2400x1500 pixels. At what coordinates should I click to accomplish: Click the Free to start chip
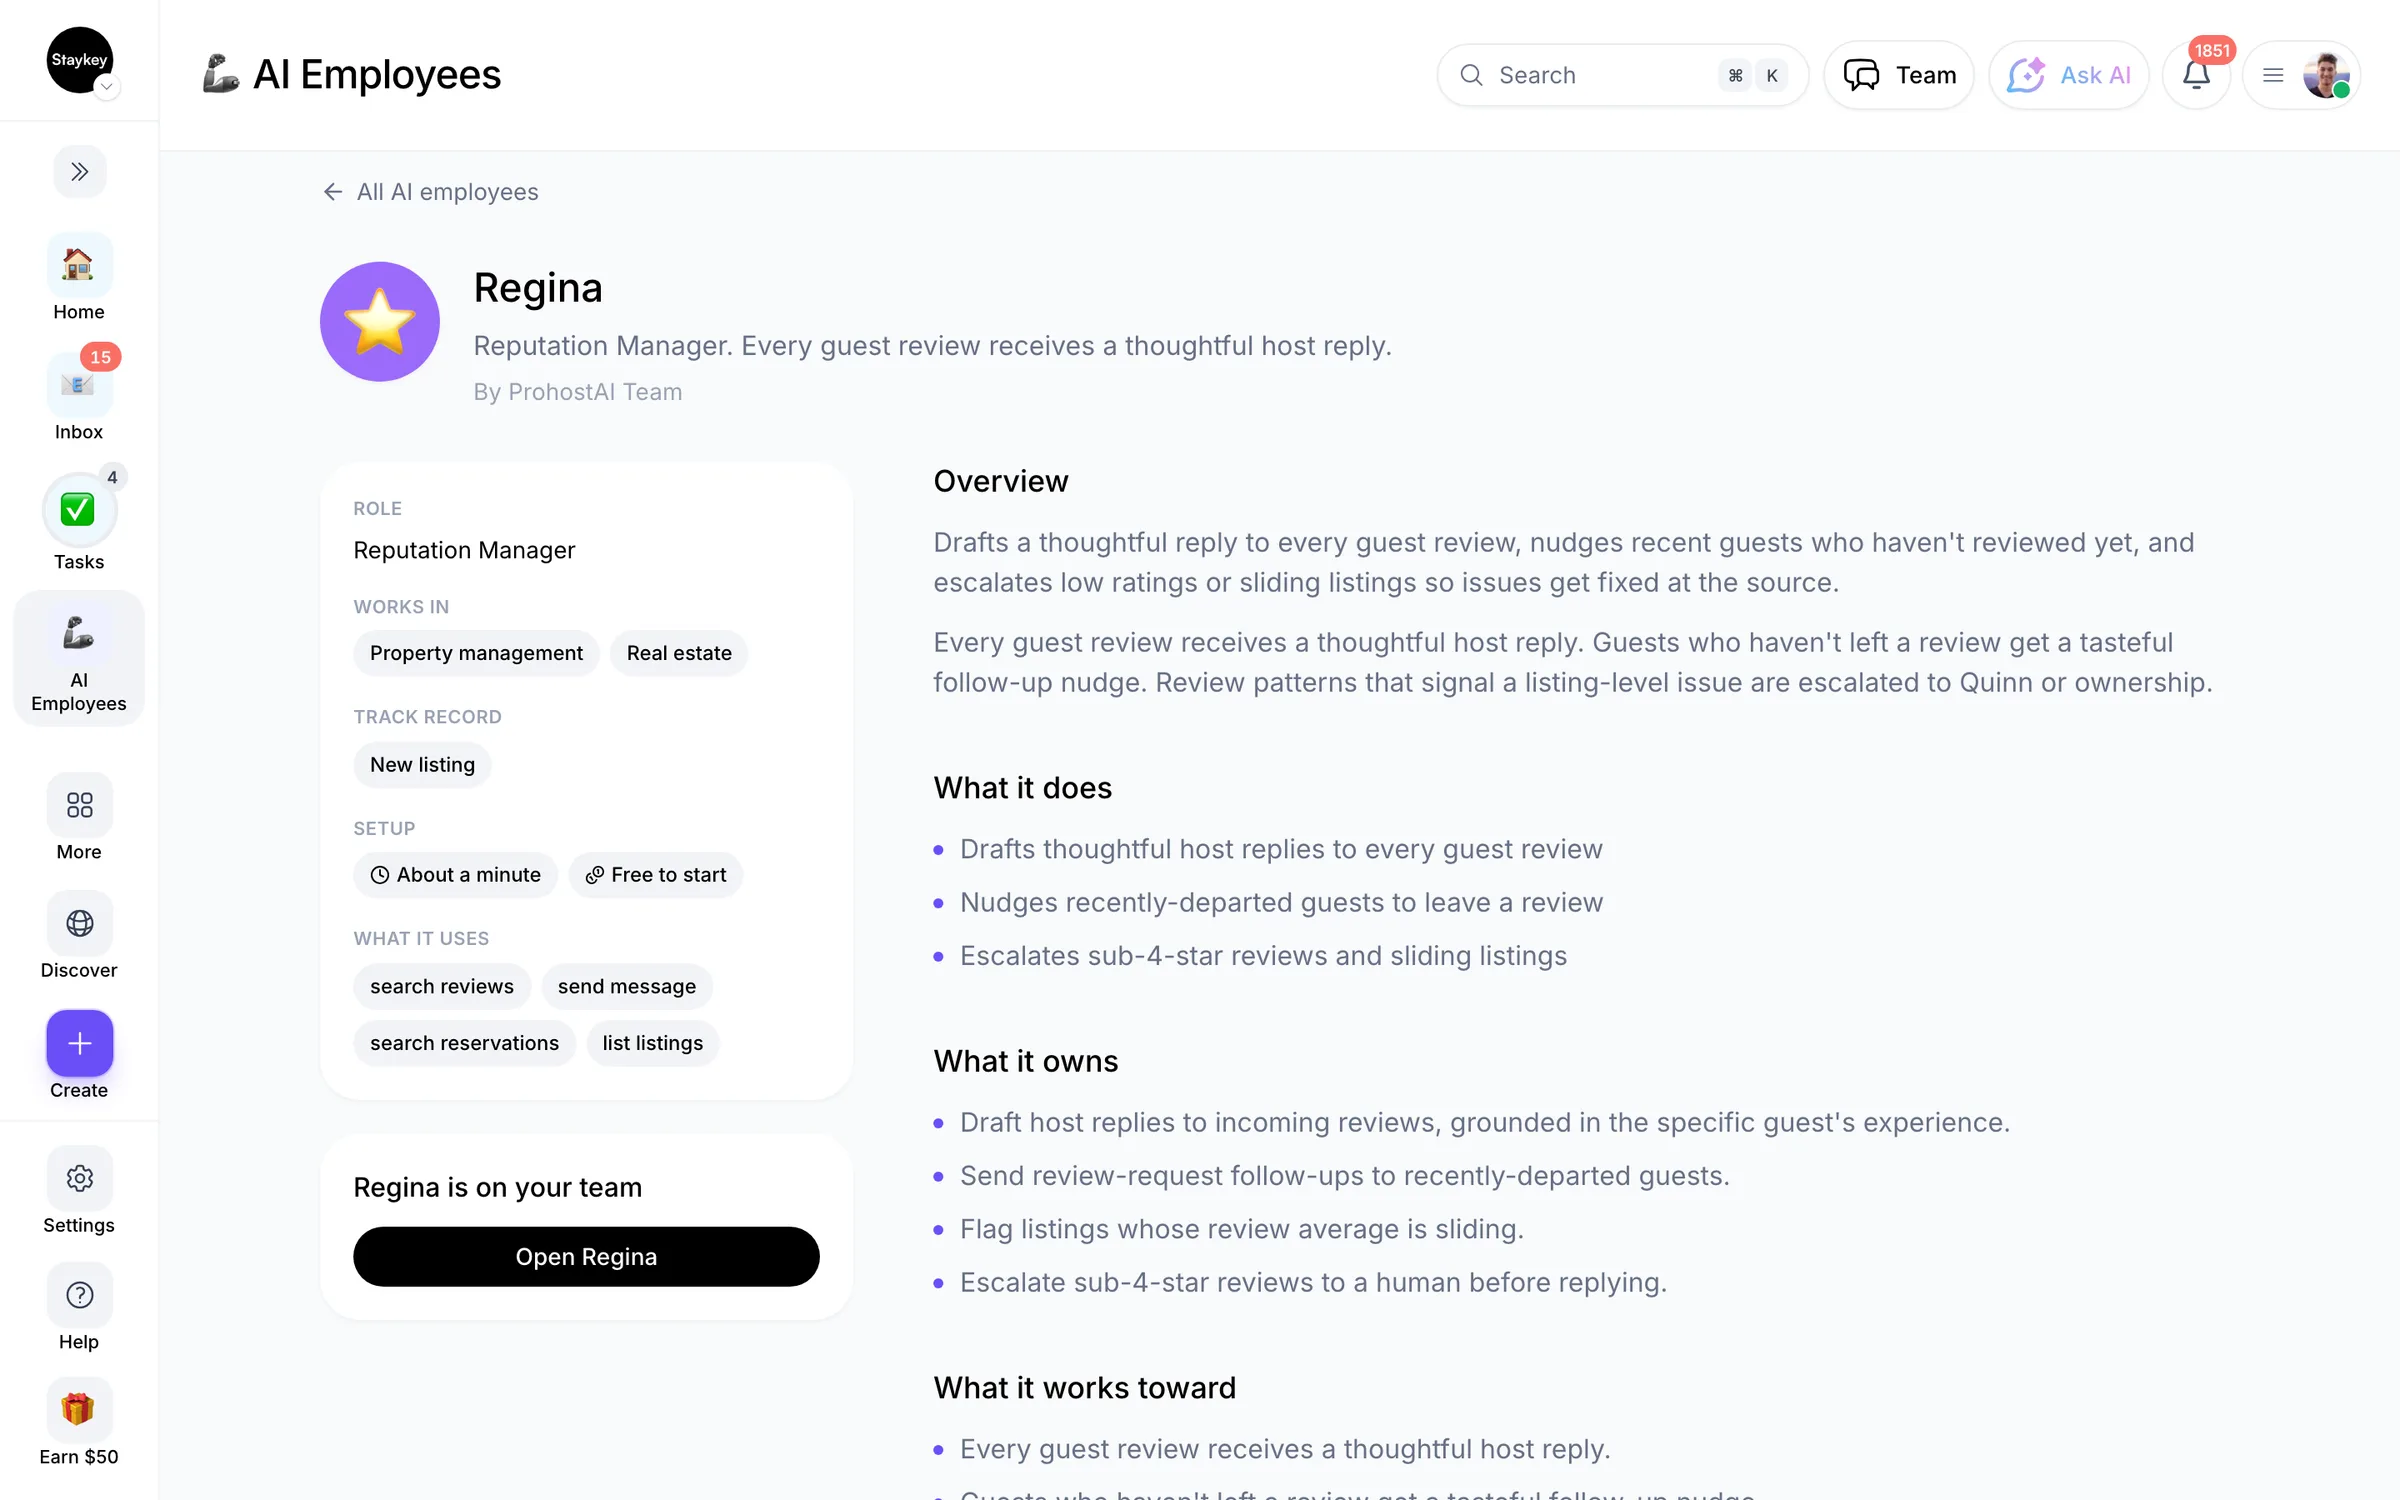pos(656,875)
